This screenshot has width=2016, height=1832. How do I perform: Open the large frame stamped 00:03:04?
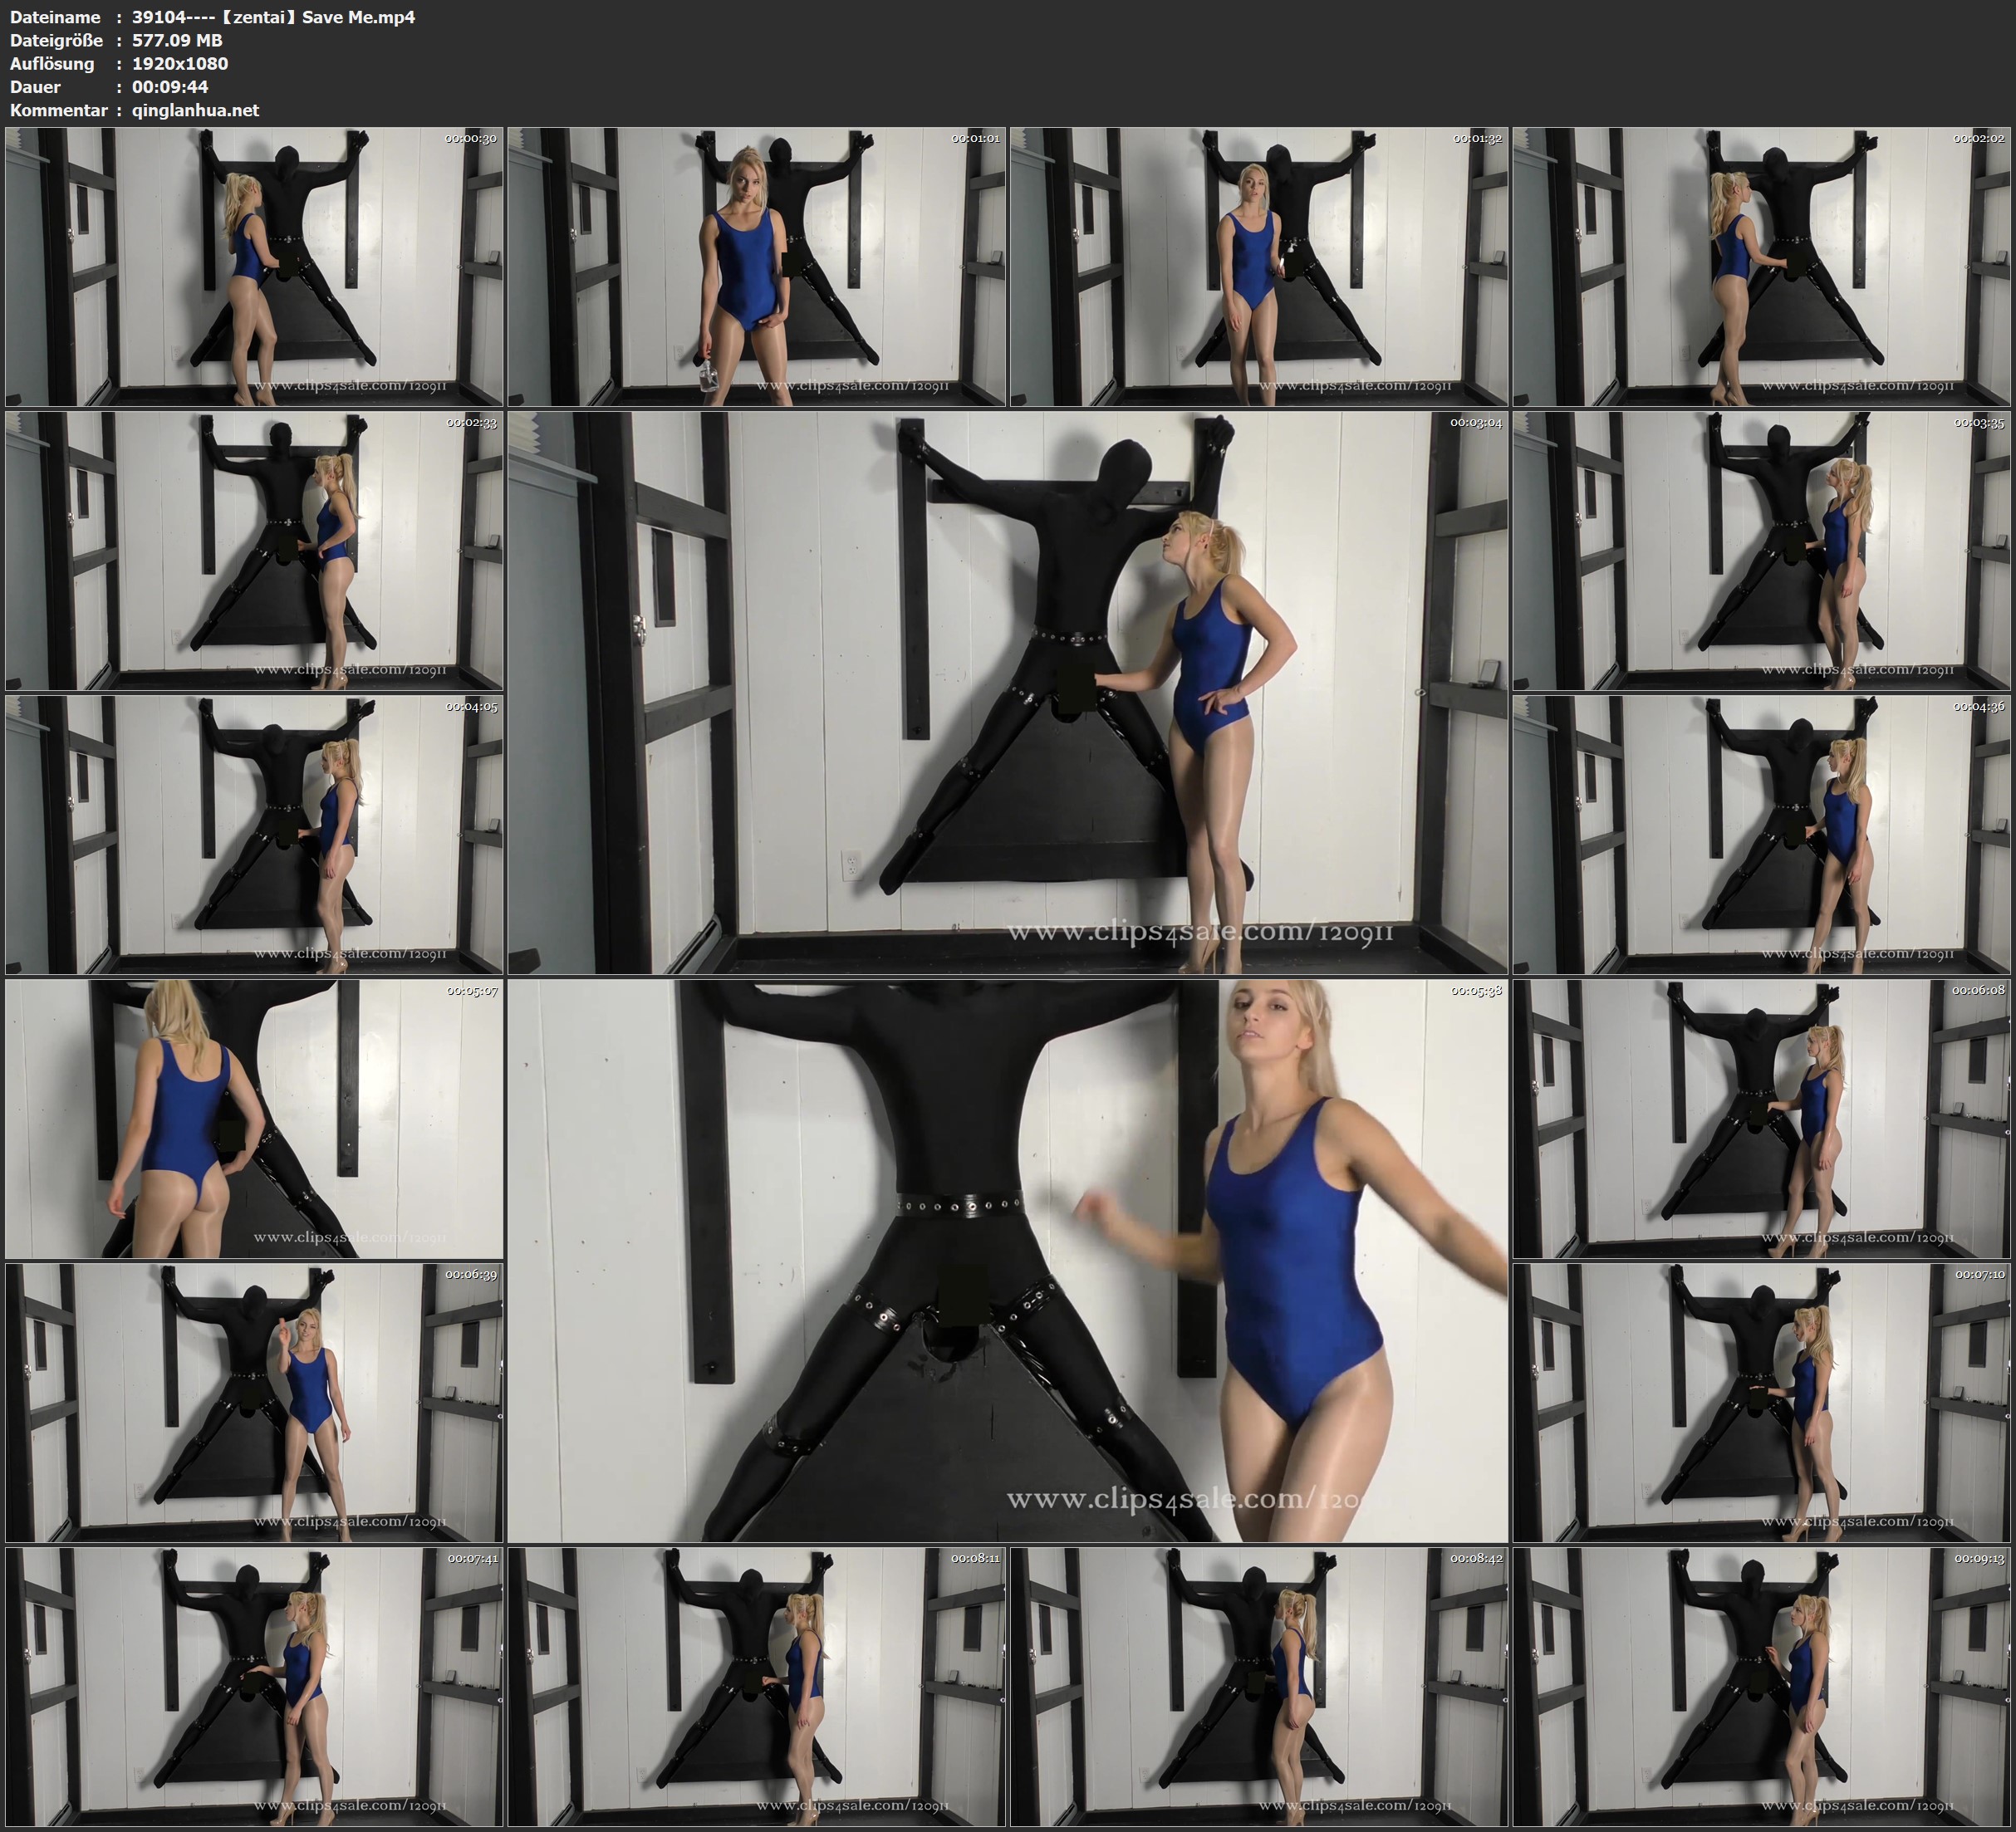(x=1008, y=692)
